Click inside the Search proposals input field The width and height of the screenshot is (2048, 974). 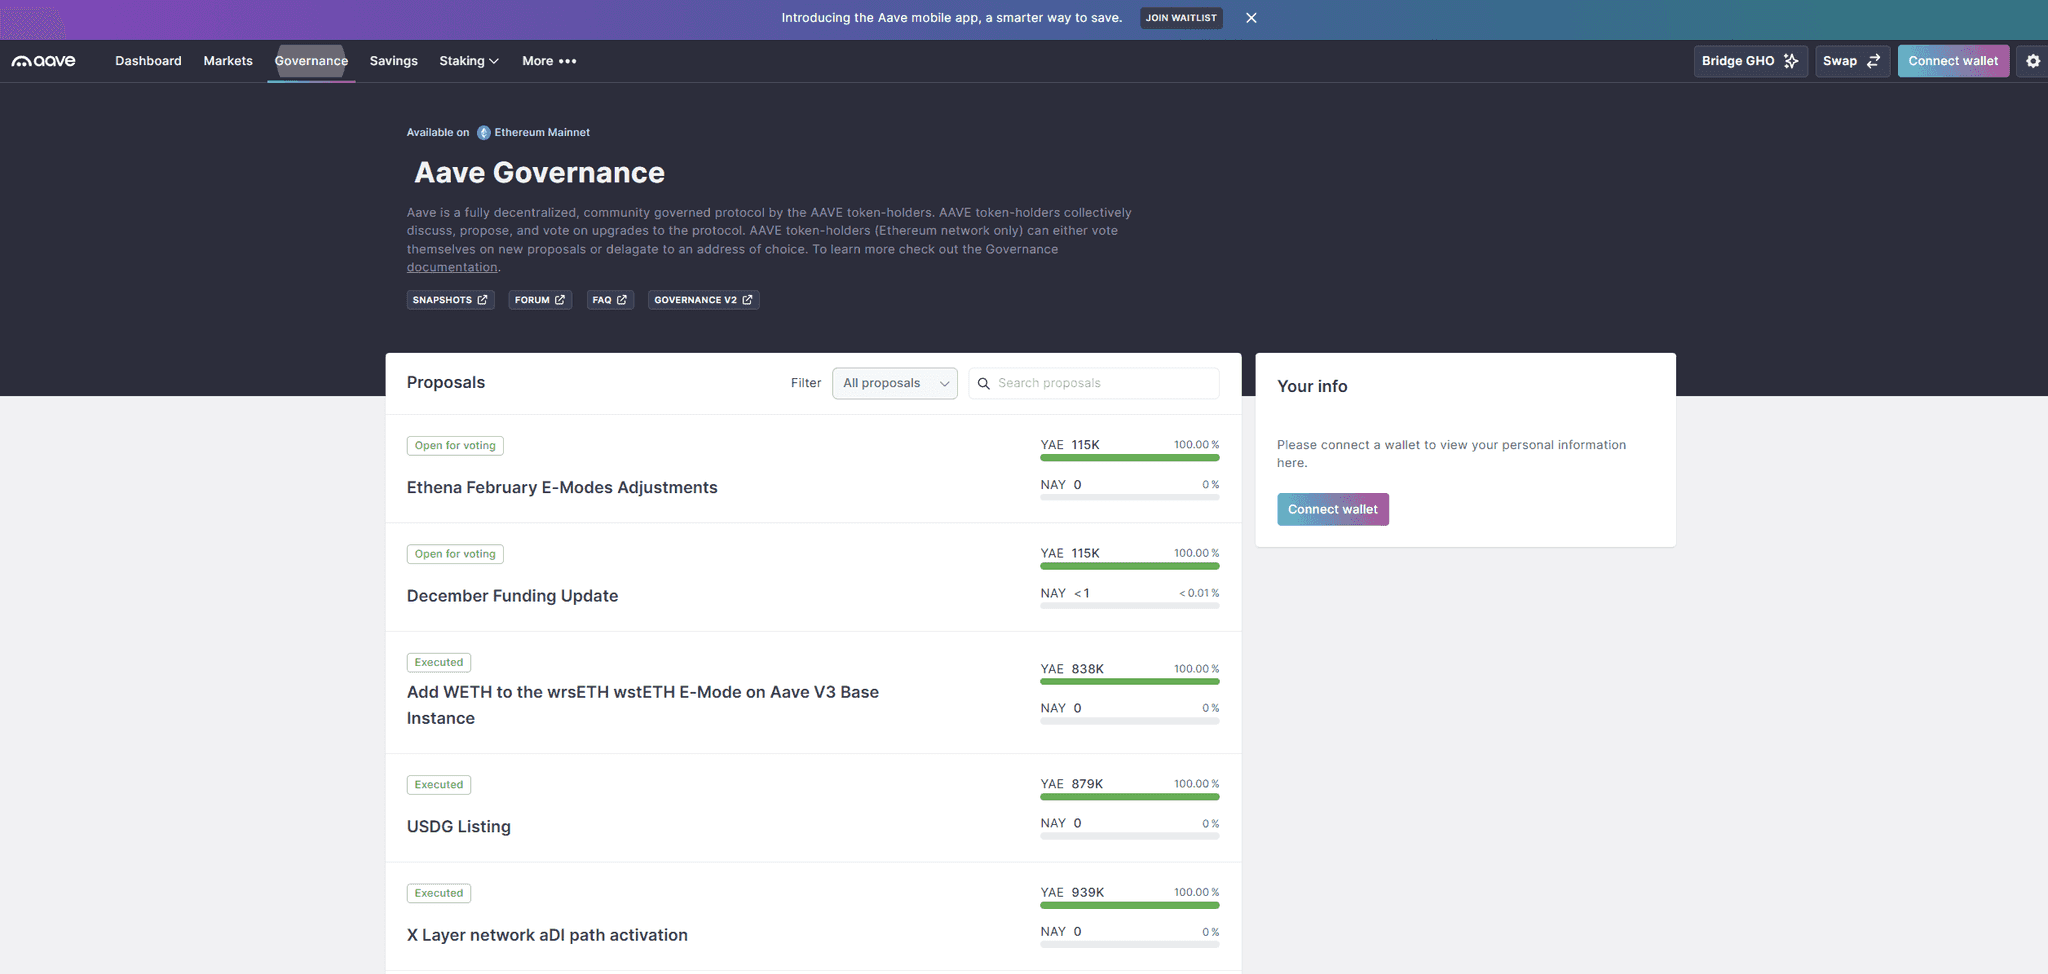coord(1090,383)
